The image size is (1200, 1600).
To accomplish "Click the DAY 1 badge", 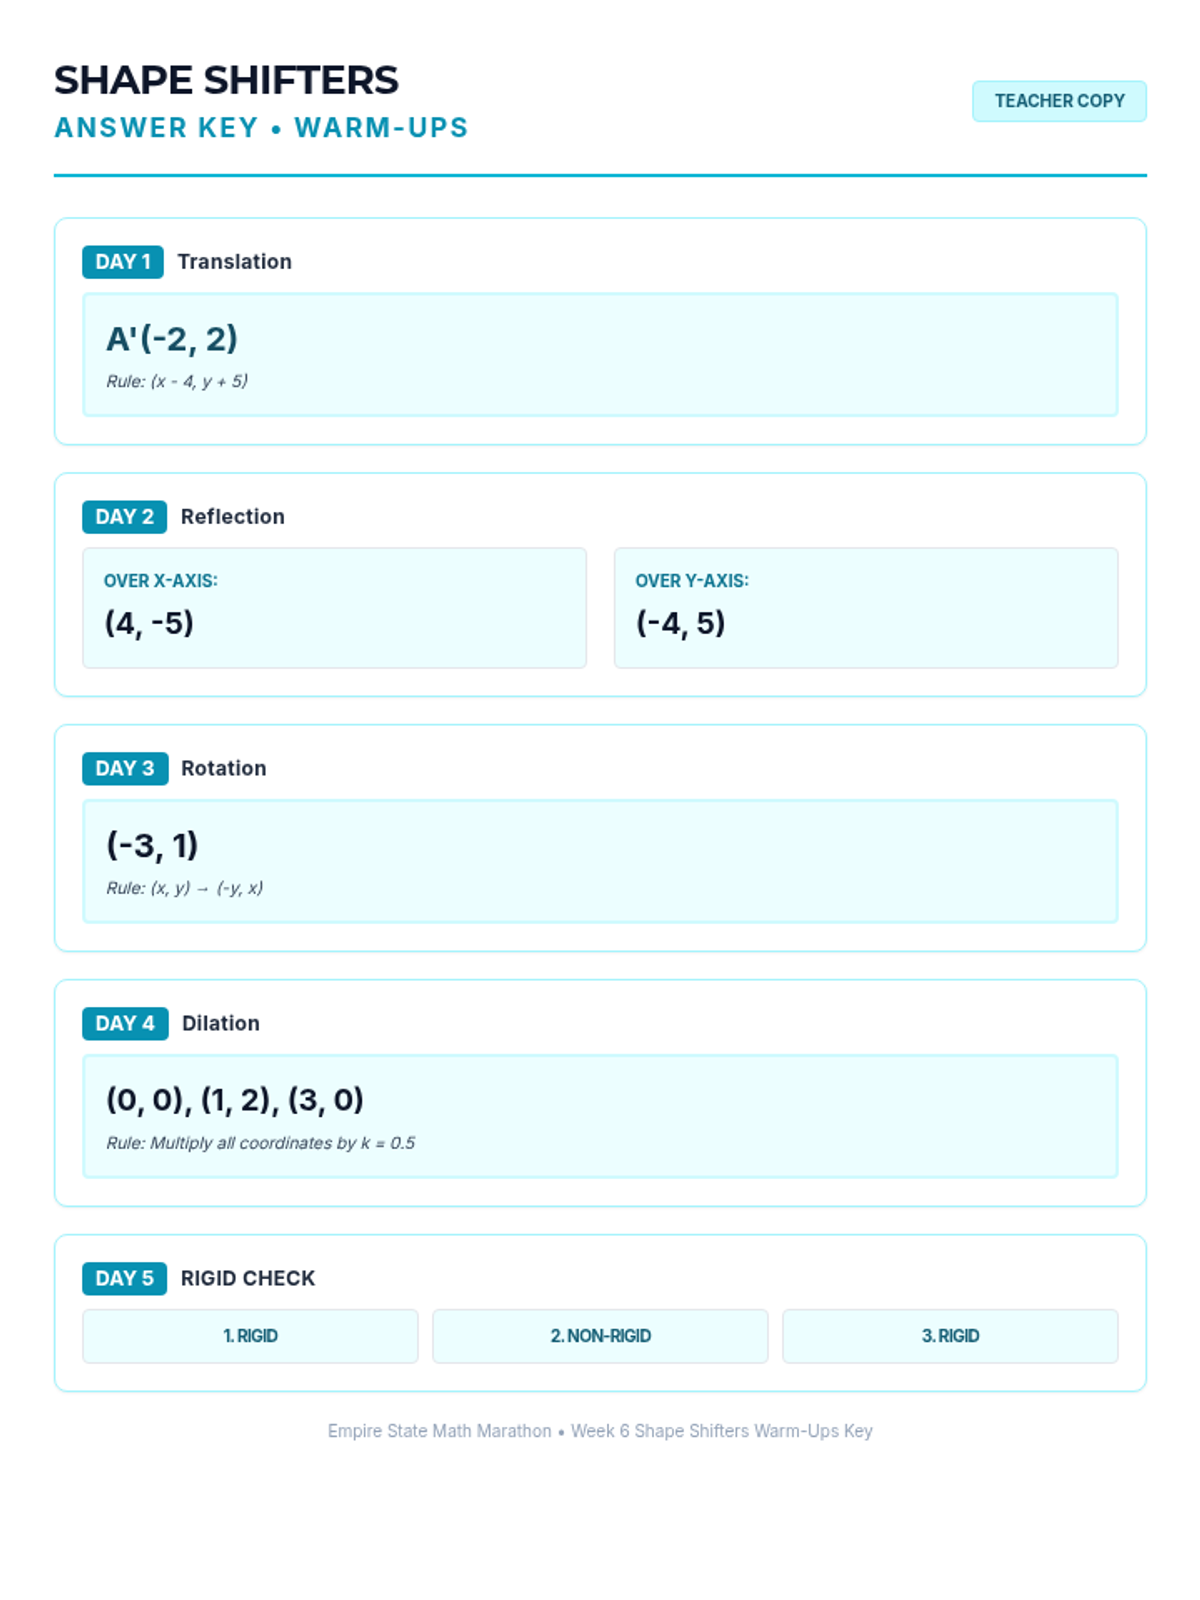I will [x=122, y=262].
